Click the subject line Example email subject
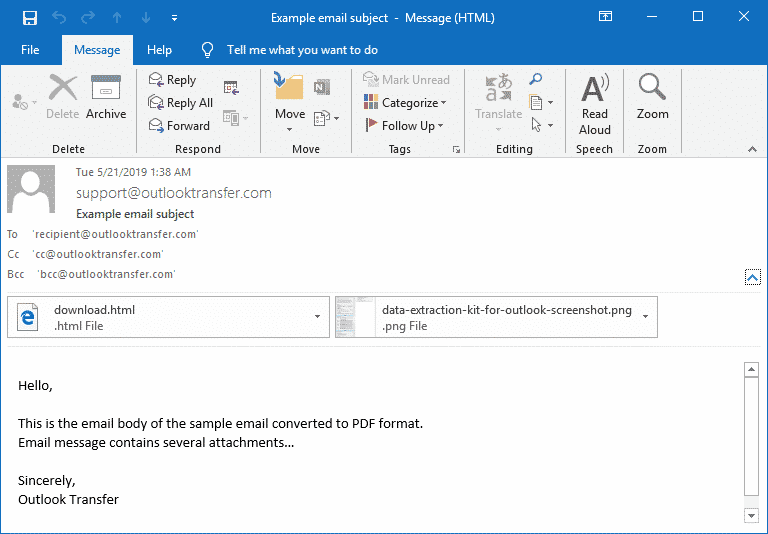 [x=135, y=214]
